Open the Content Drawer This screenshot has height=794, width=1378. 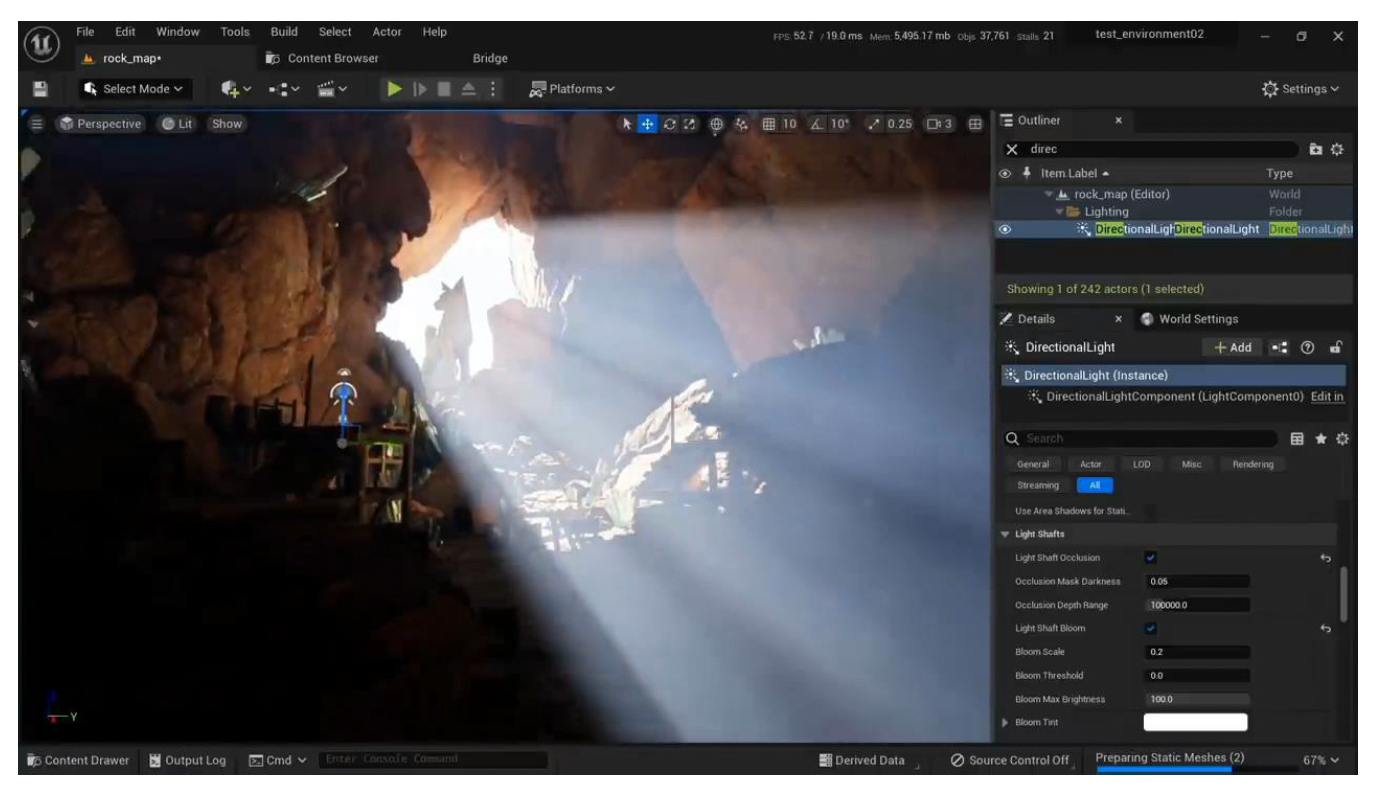pos(79,760)
